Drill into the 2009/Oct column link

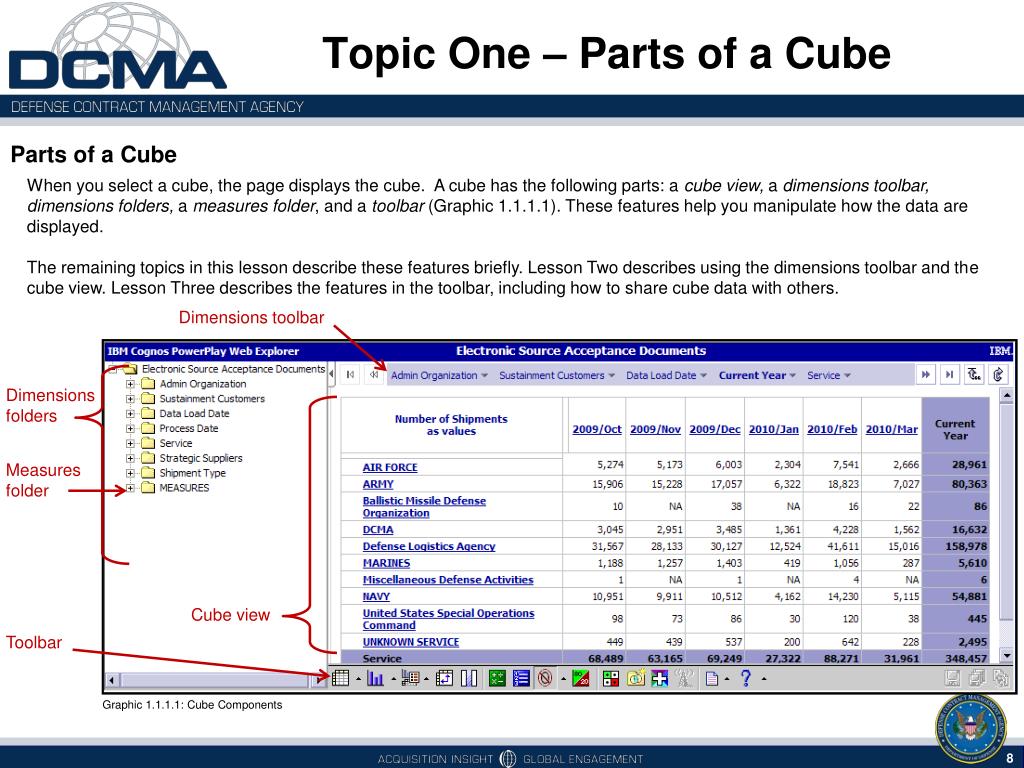[x=597, y=430]
